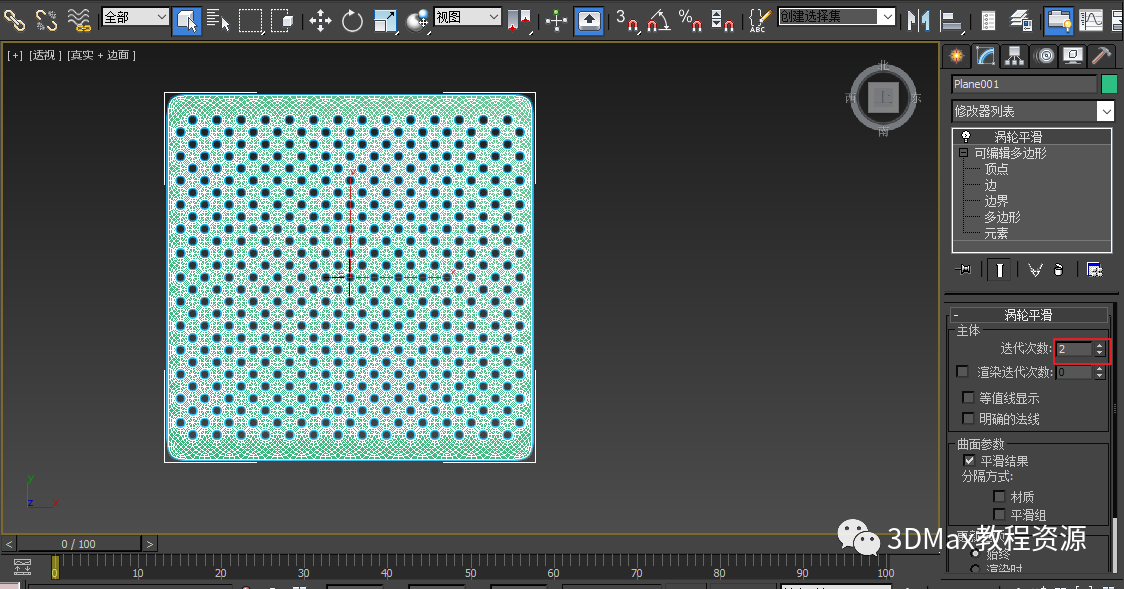This screenshot has height=589, width=1124.
Task: Switch to the Hierarchy panel tab
Action: pos(1014,56)
